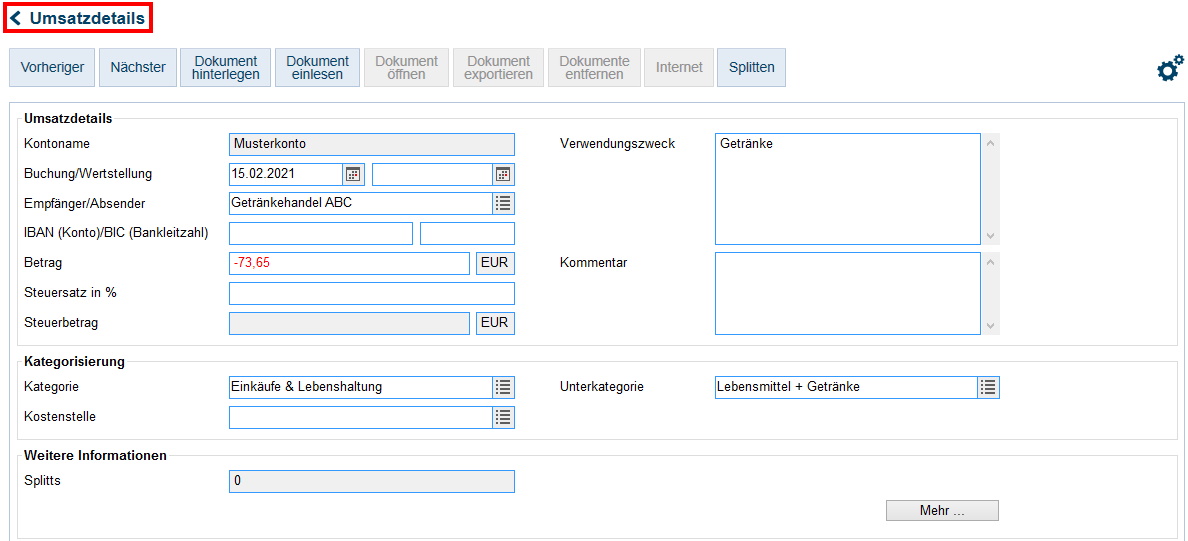Click the IBAN (Konto) input field

(x=320, y=233)
